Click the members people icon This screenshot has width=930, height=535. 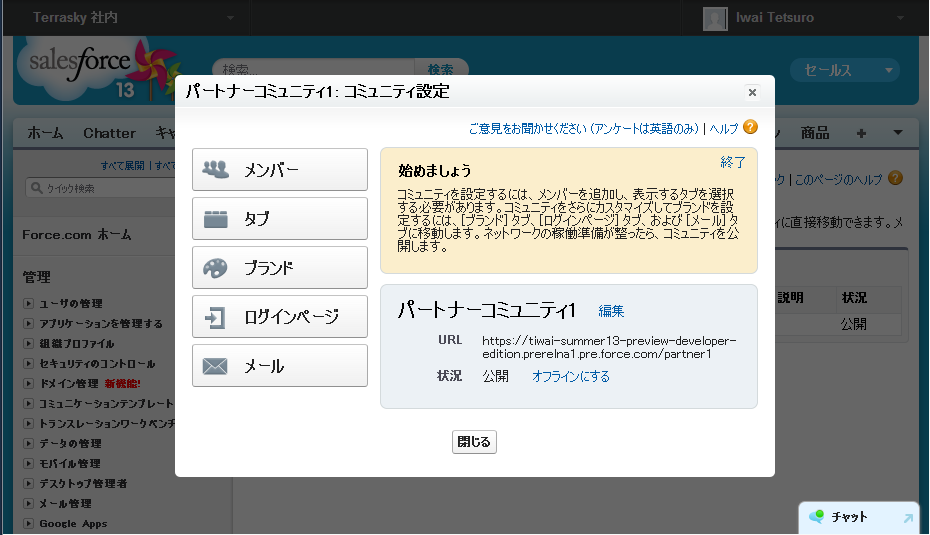[215, 170]
